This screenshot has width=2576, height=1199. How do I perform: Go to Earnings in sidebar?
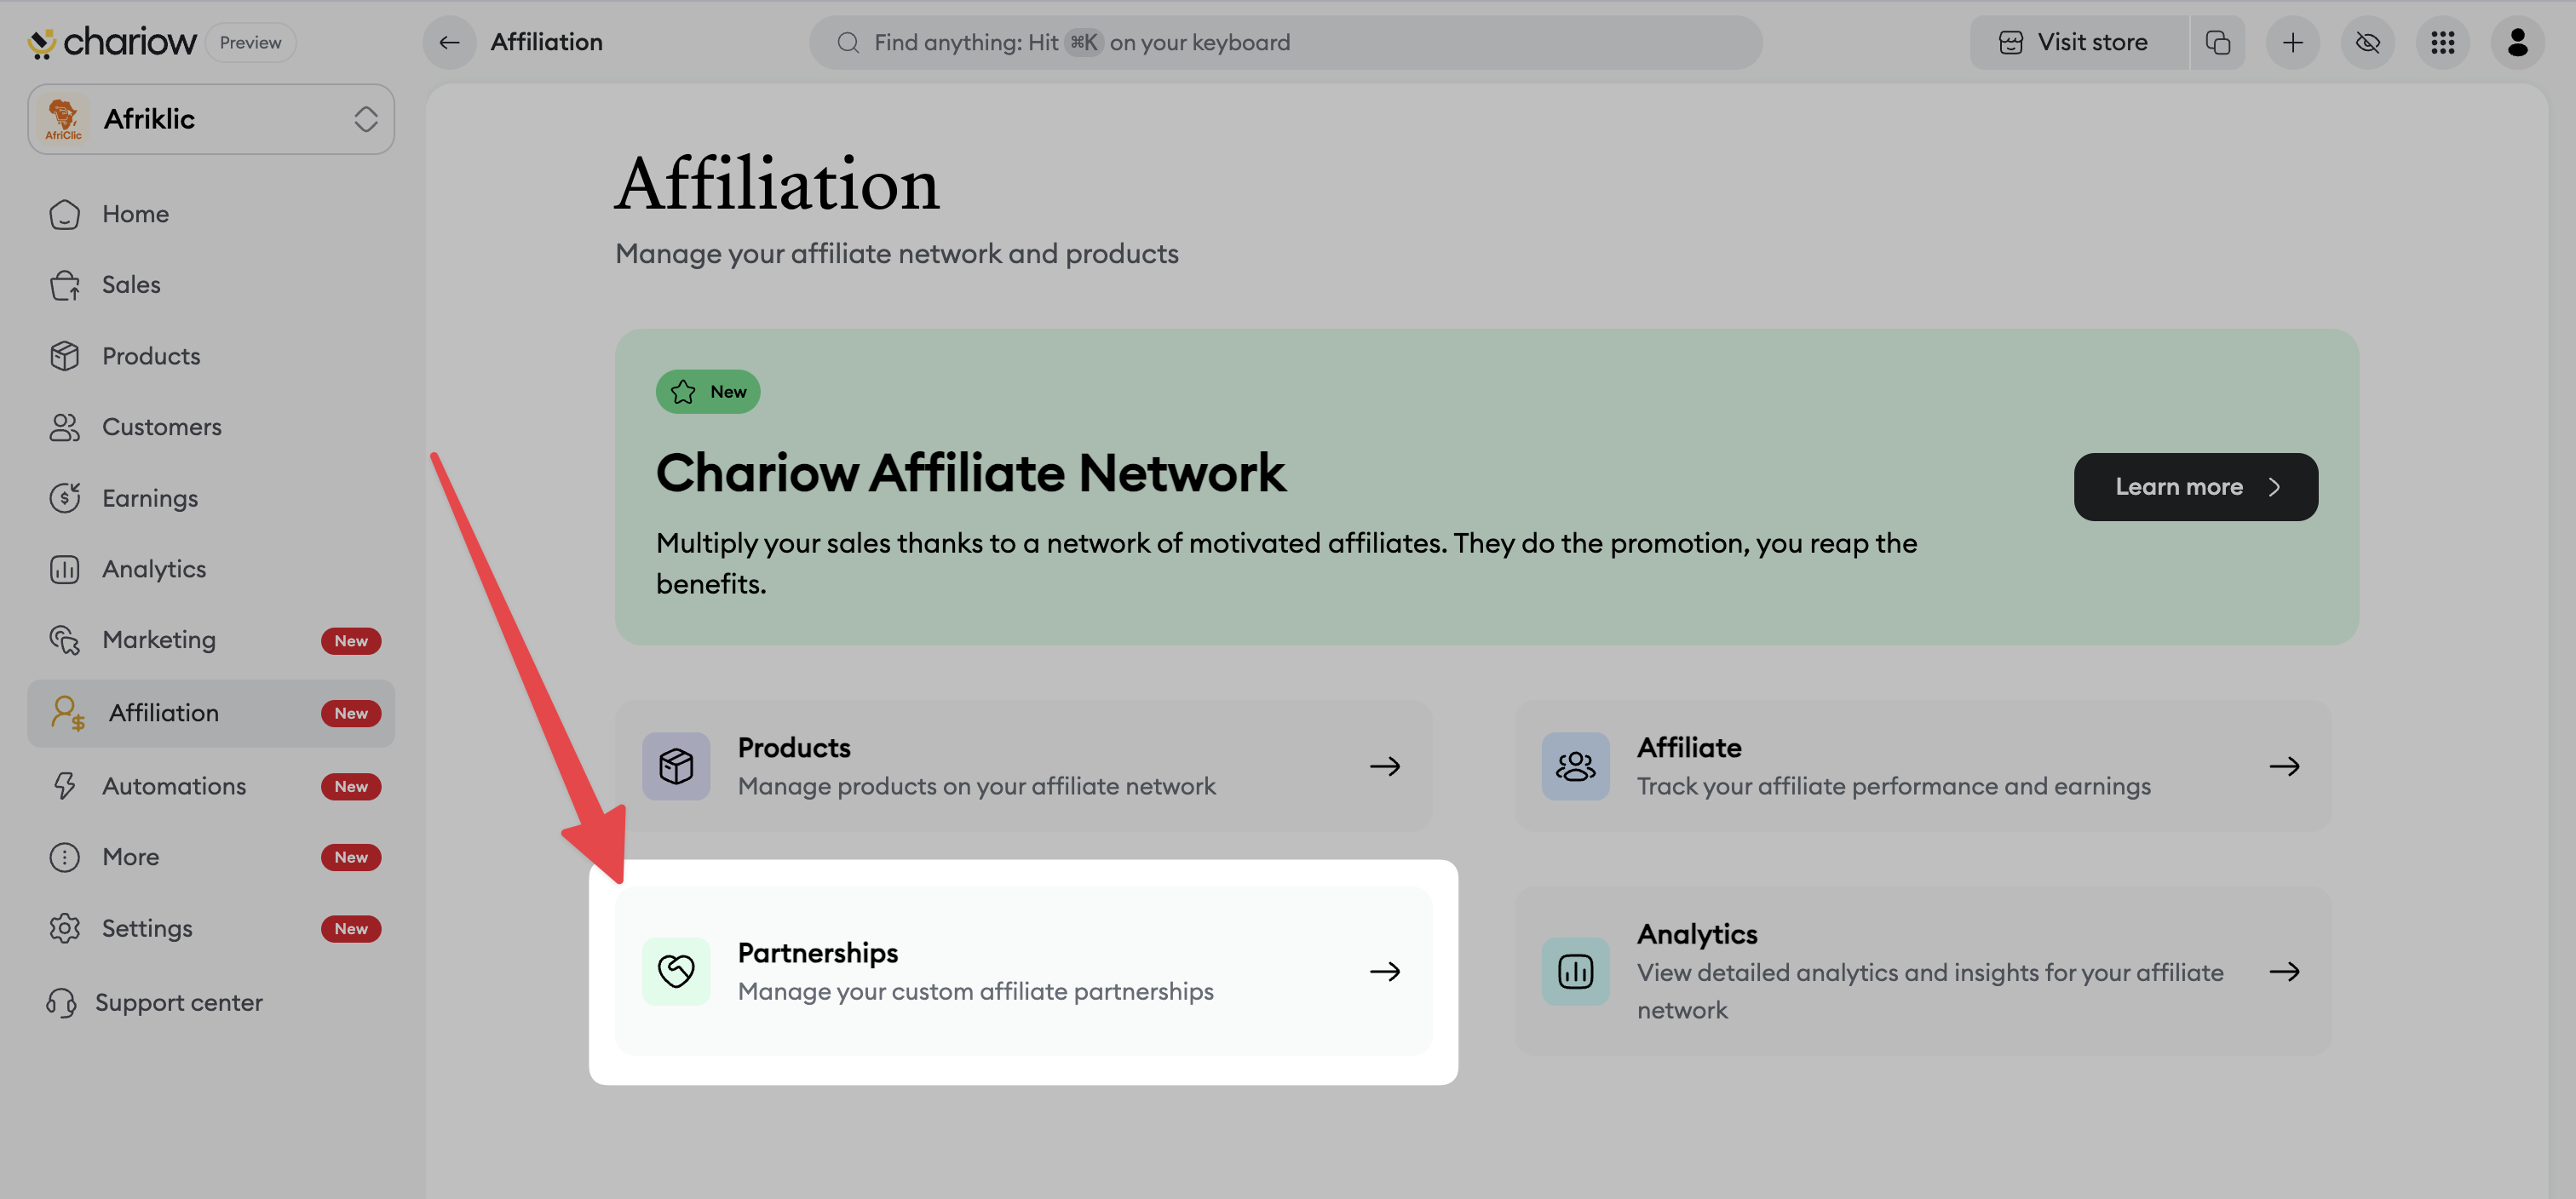pyautogui.click(x=150, y=497)
